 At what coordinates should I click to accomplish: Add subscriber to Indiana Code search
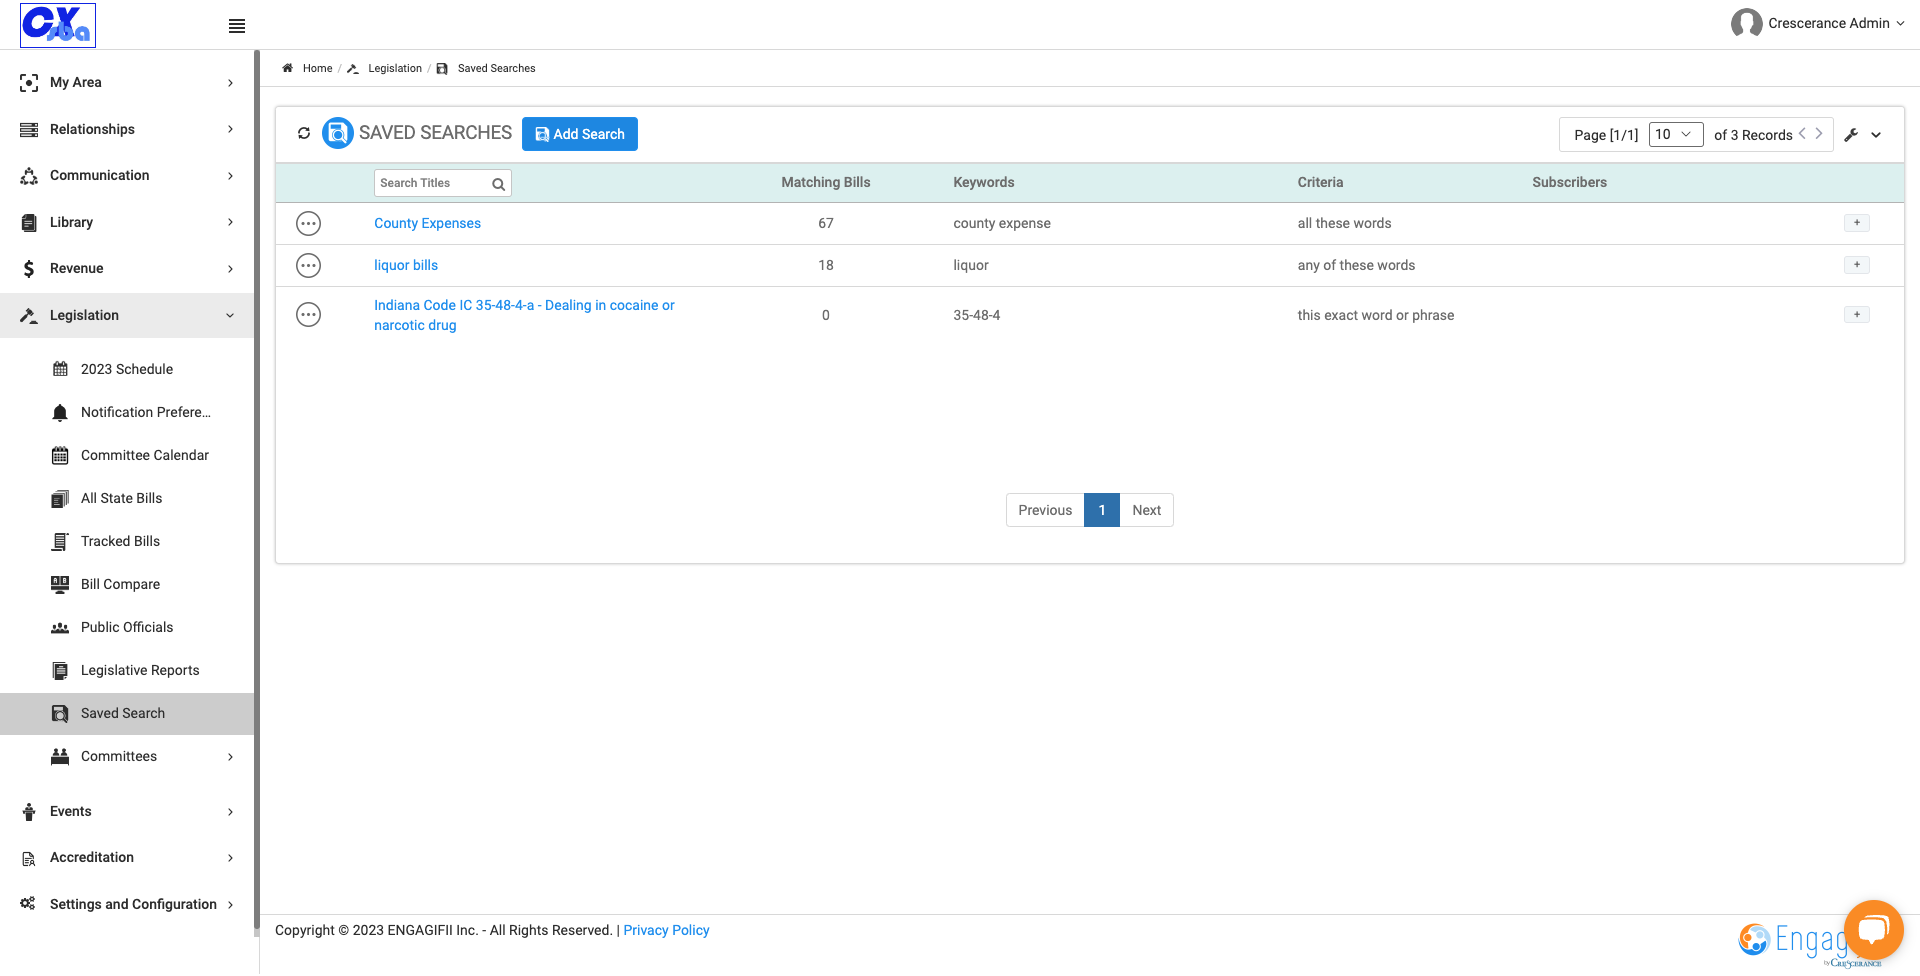tap(1857, 315)
